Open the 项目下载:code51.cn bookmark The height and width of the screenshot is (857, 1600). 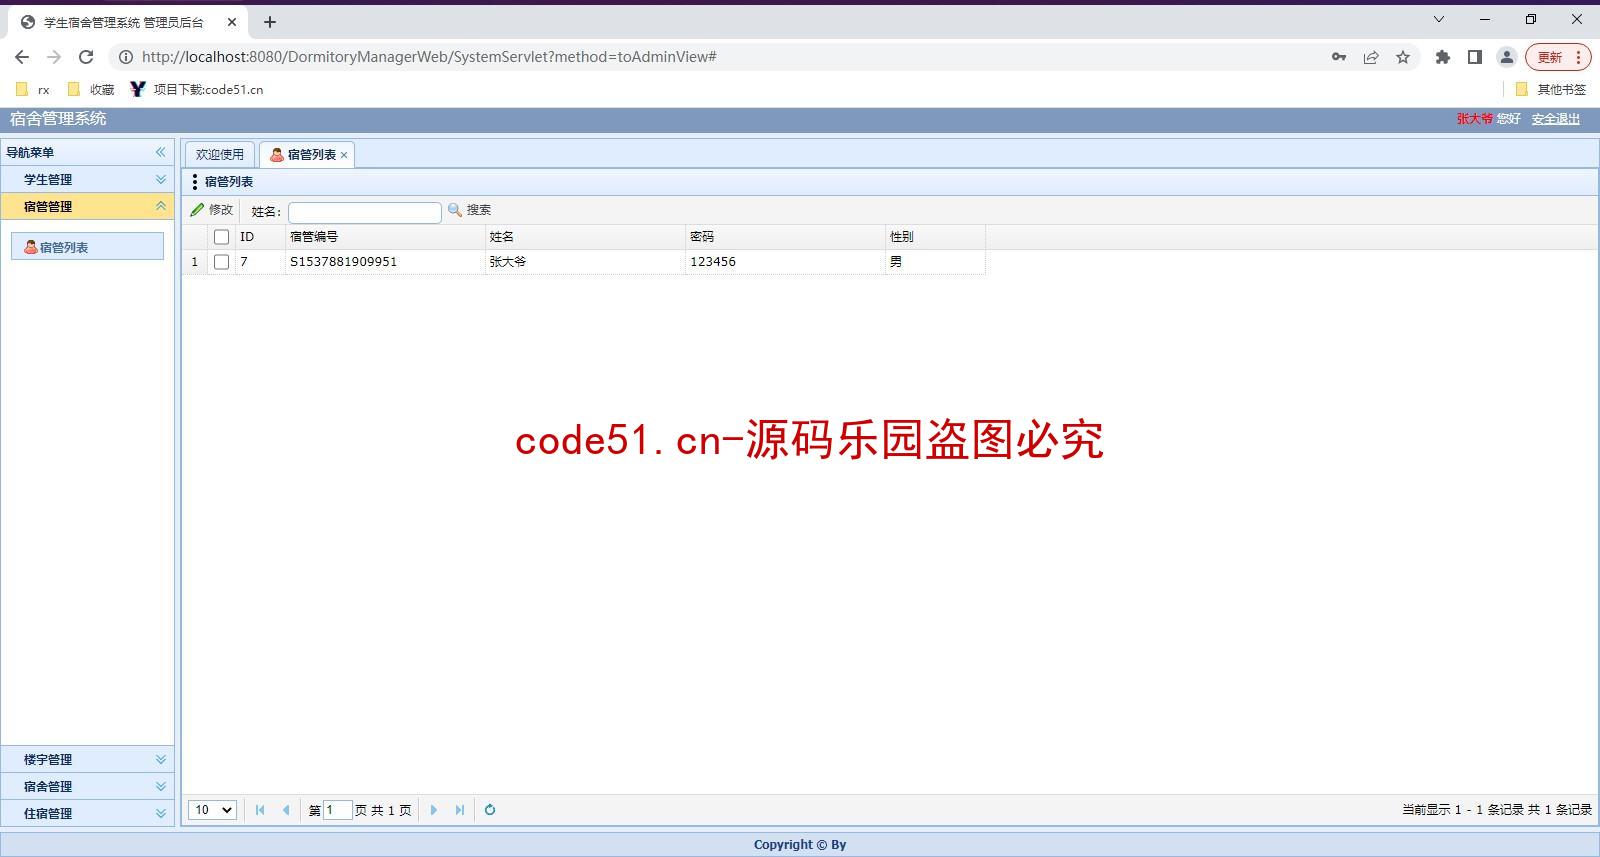click(x=197, y=89)
